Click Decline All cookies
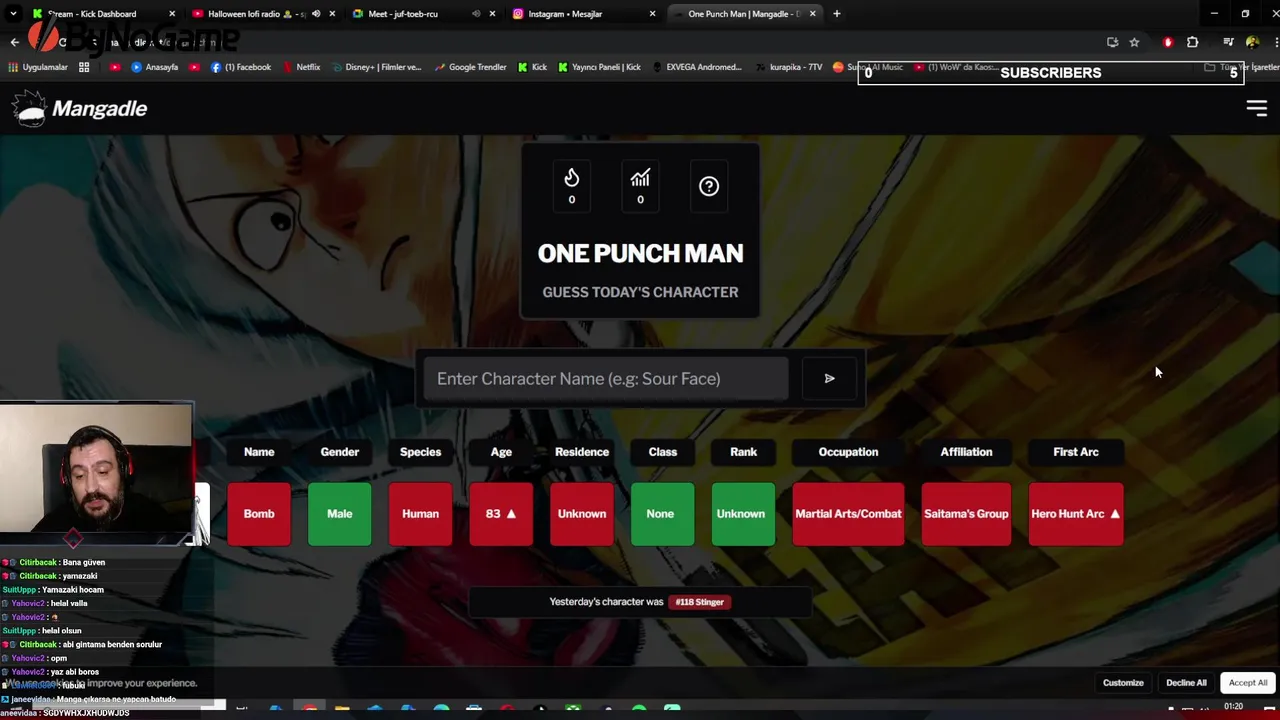The image size is (1280, 720). [x=1186, y=683]
